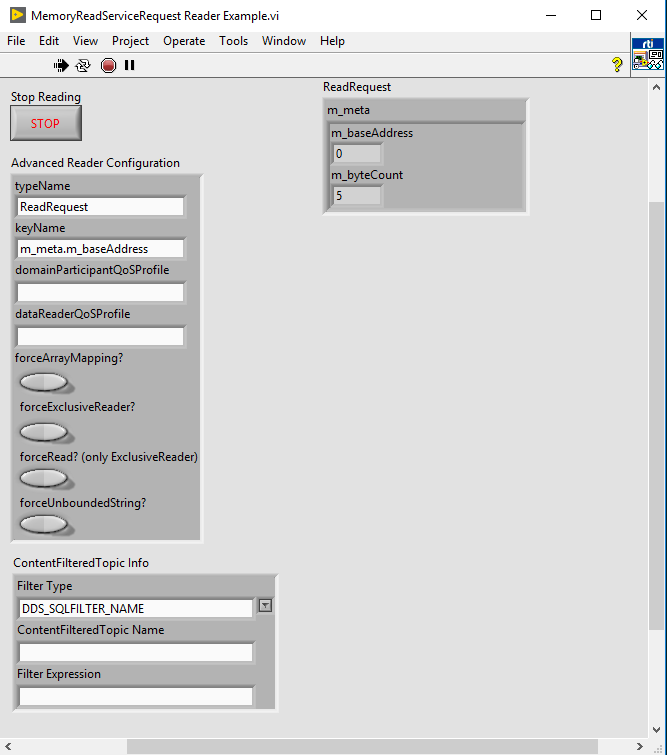
Task: Click the vertical scrollbar thumb
Action: pyautogui.click(x=656, y=416)
